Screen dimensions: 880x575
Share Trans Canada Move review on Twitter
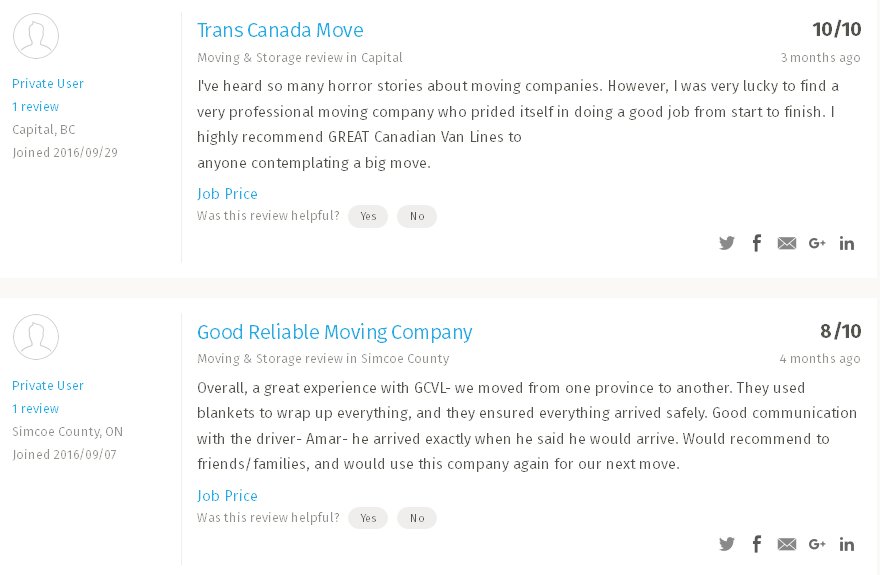pos(727,243)
